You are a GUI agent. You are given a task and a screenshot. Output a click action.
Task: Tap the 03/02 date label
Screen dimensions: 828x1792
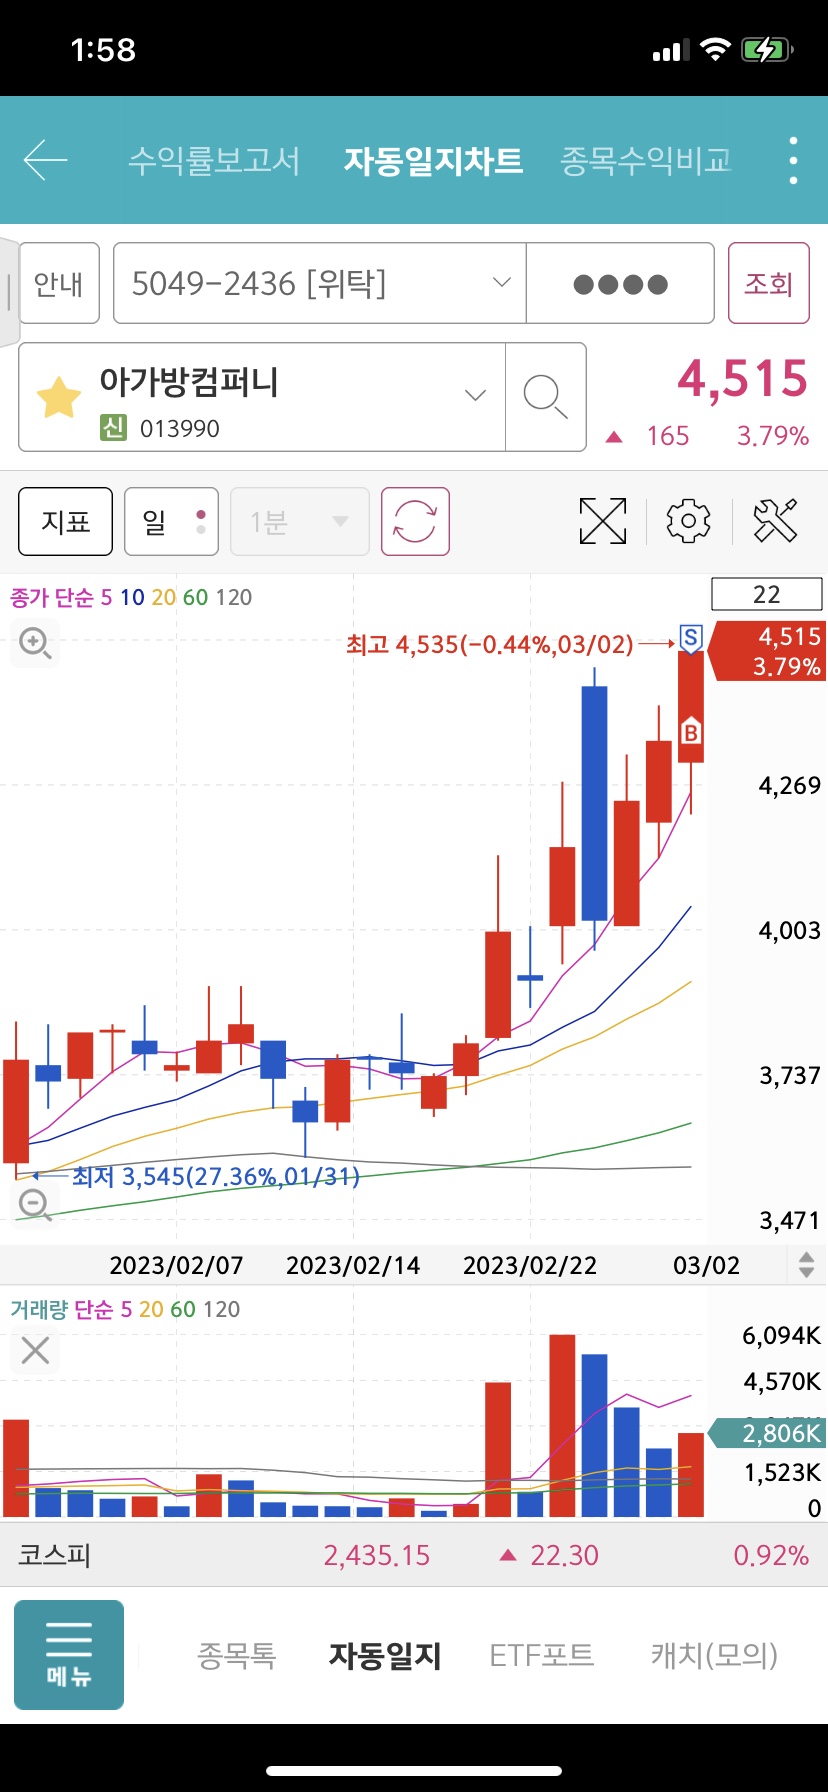706,1265
